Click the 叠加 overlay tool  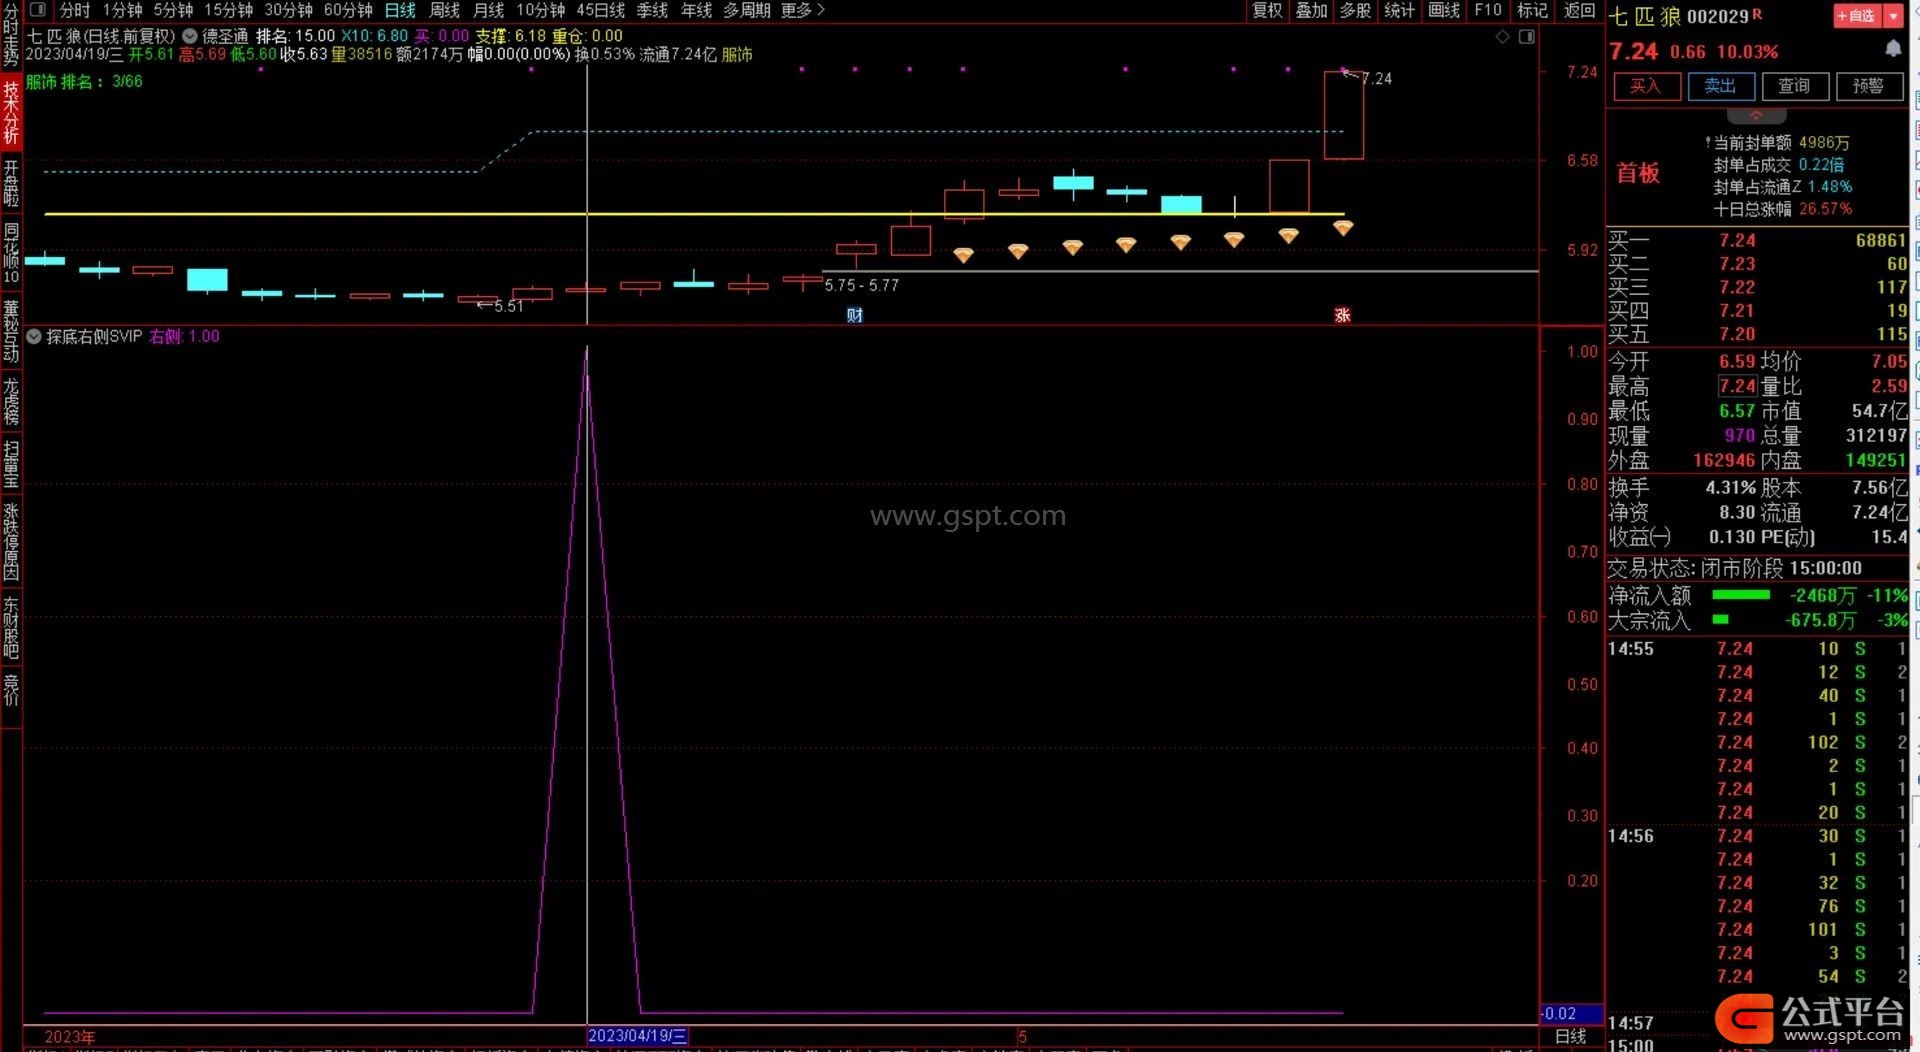1311,10
